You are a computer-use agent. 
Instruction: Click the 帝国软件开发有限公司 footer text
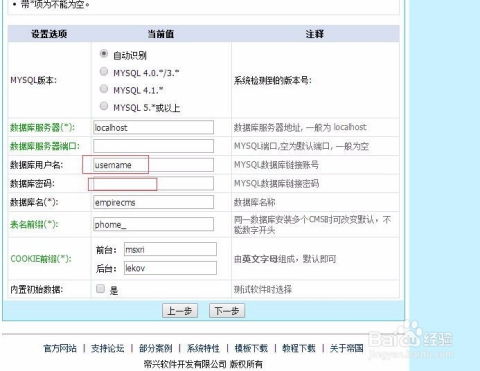(x=185, y=364)
